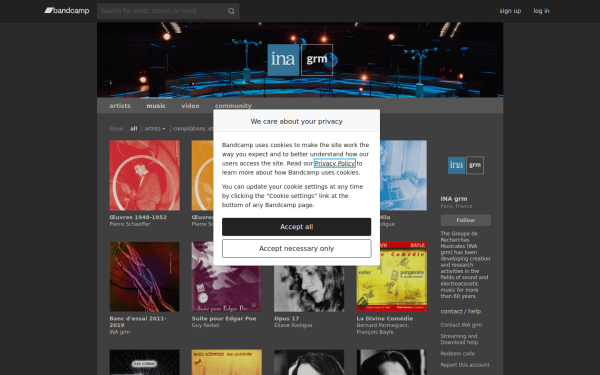Open the jean schwarz don quichotte cover

227,362
